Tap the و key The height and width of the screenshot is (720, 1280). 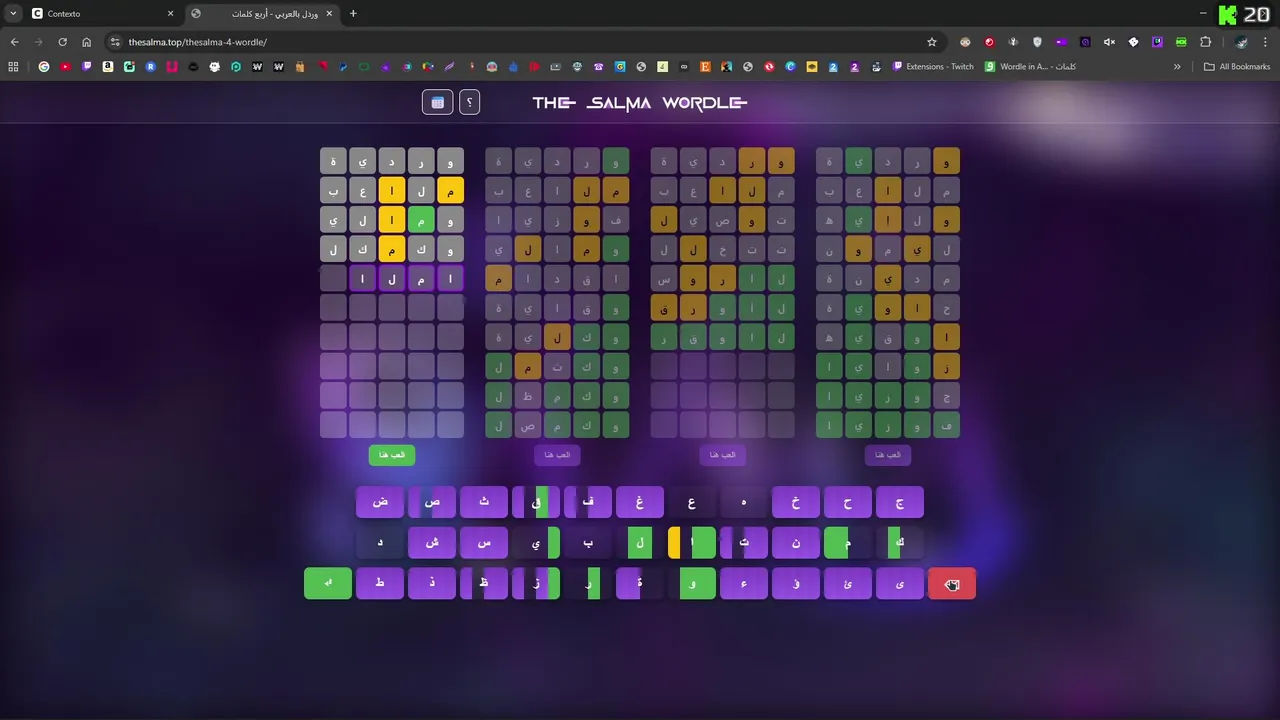[x=692, y=584]
